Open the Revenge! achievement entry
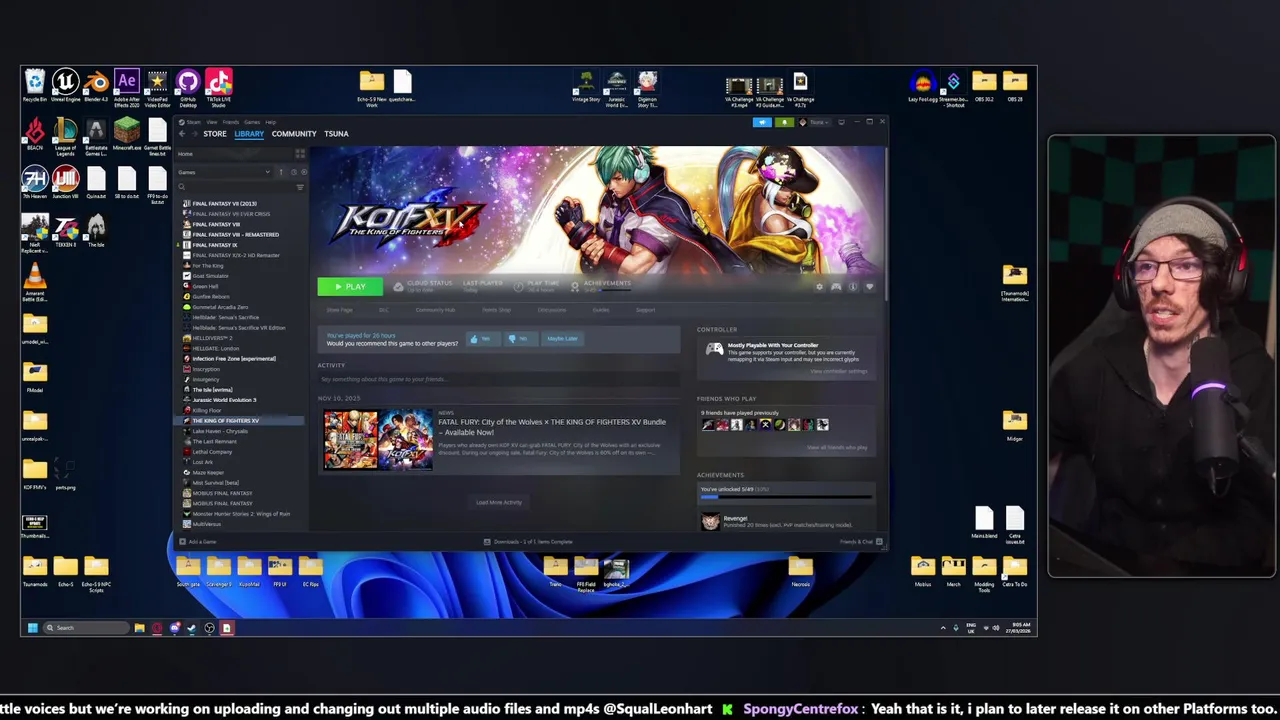Screen dimensions: 1280x720 point(786,521)
